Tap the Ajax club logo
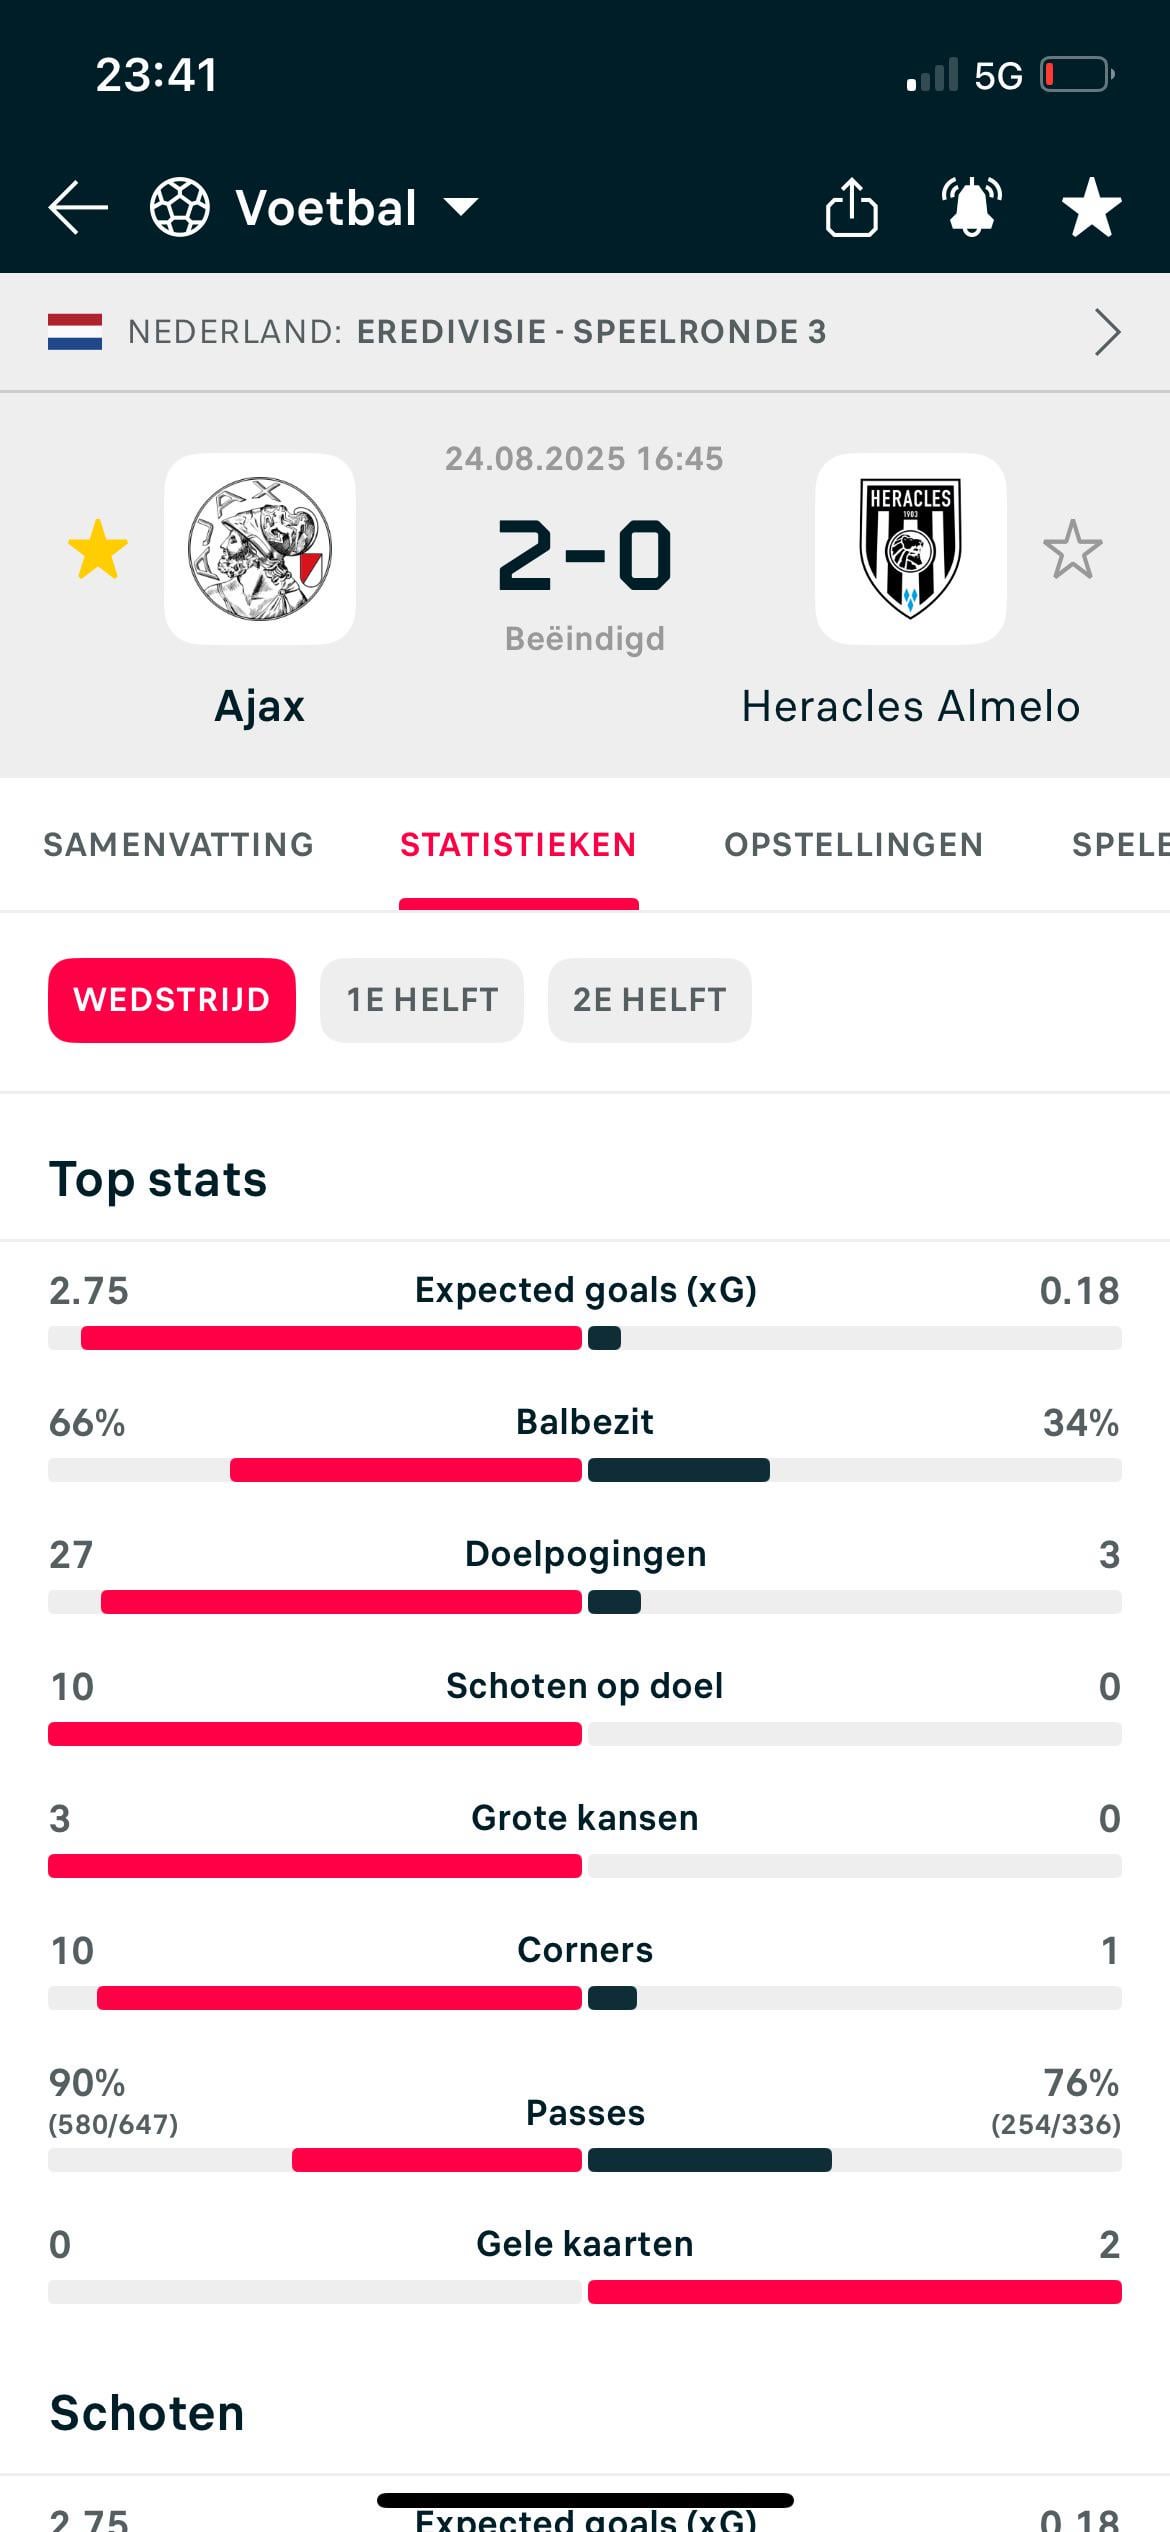The width and height of the screenshot is (1170, 2532). tap(260, 549)
